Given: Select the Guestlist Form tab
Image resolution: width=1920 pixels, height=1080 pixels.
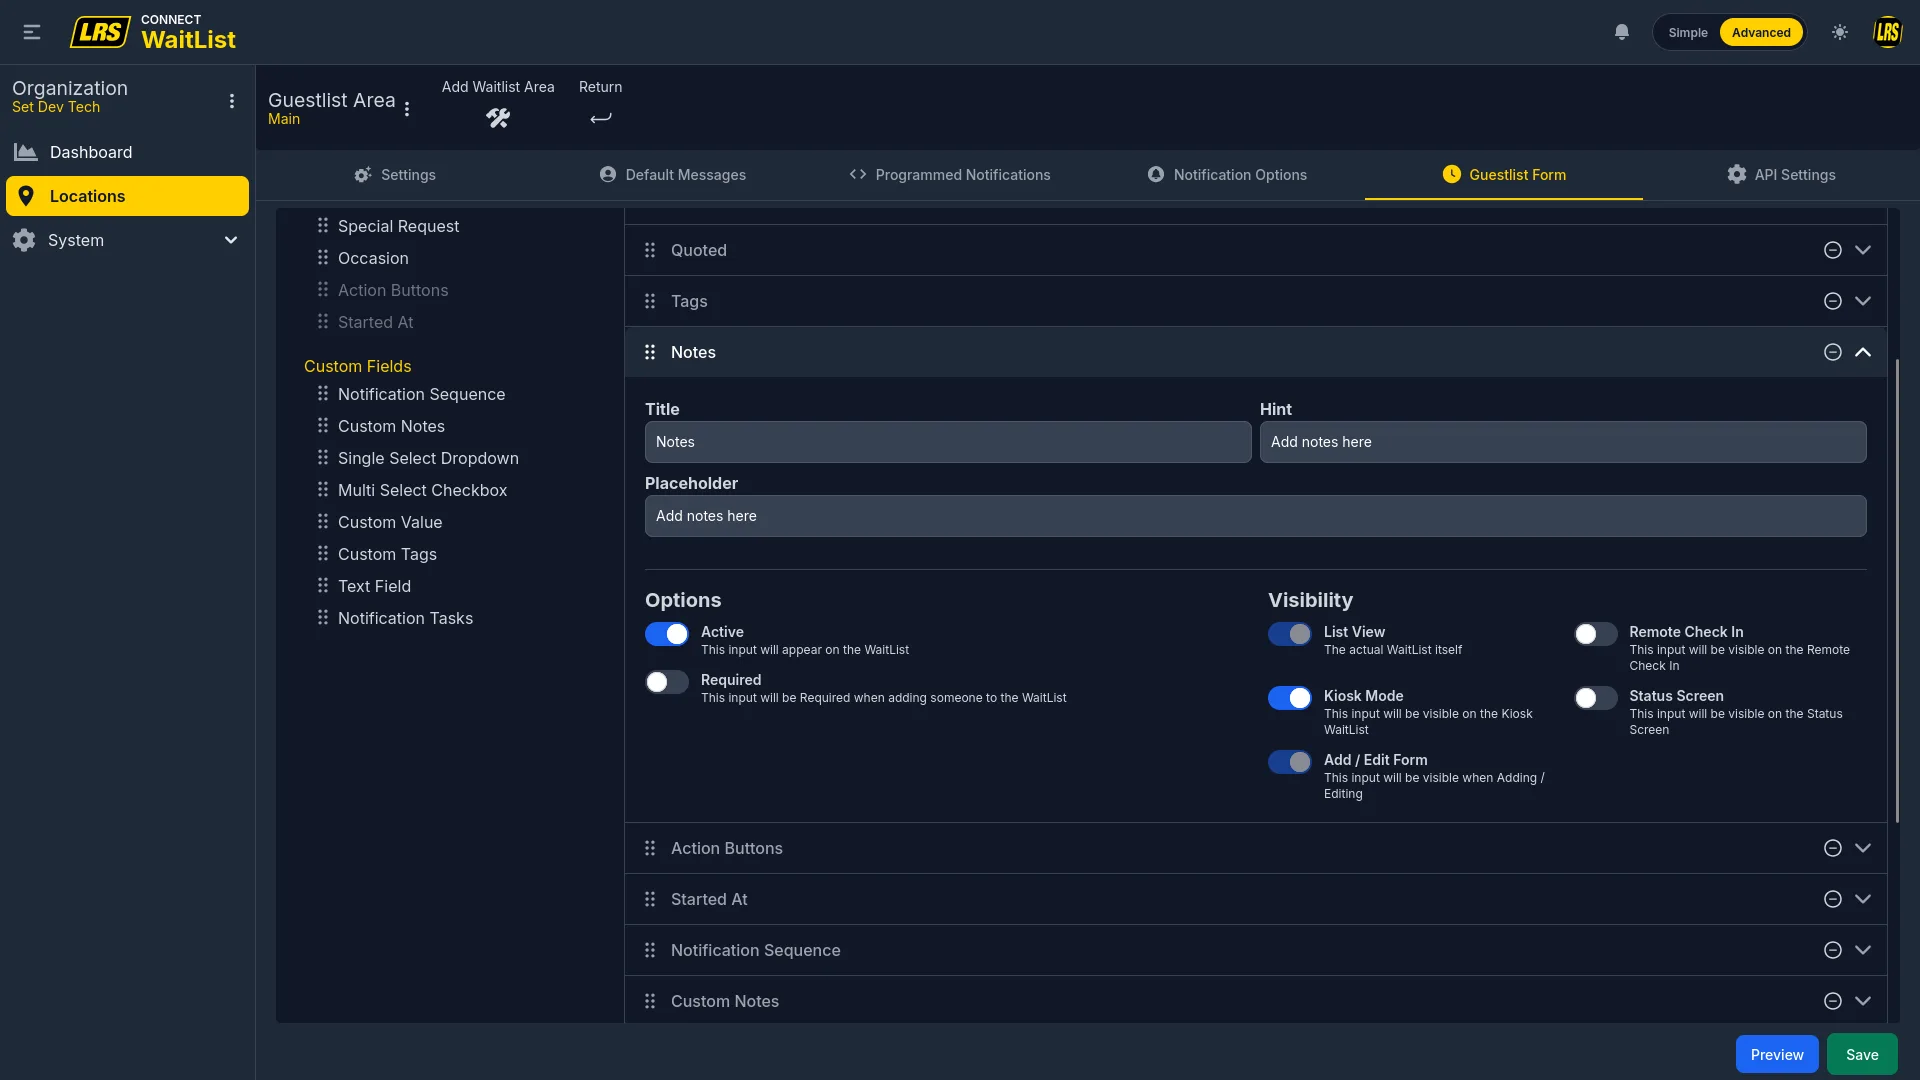Looking at the screenshot, I should [x=1504, y=175].
